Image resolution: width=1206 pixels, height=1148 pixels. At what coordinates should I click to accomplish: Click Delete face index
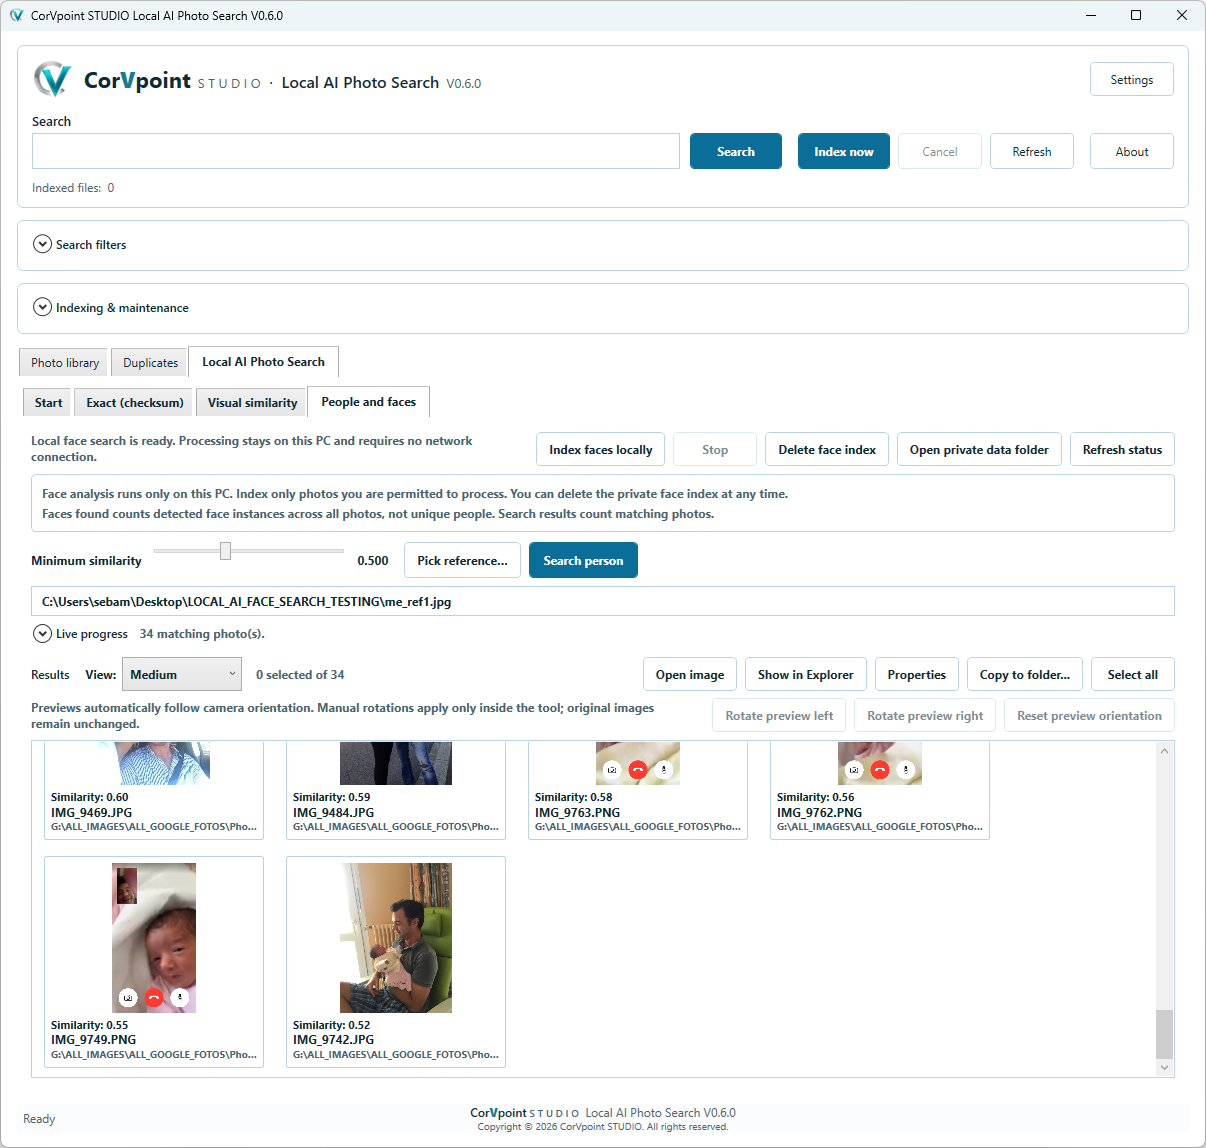827,449
